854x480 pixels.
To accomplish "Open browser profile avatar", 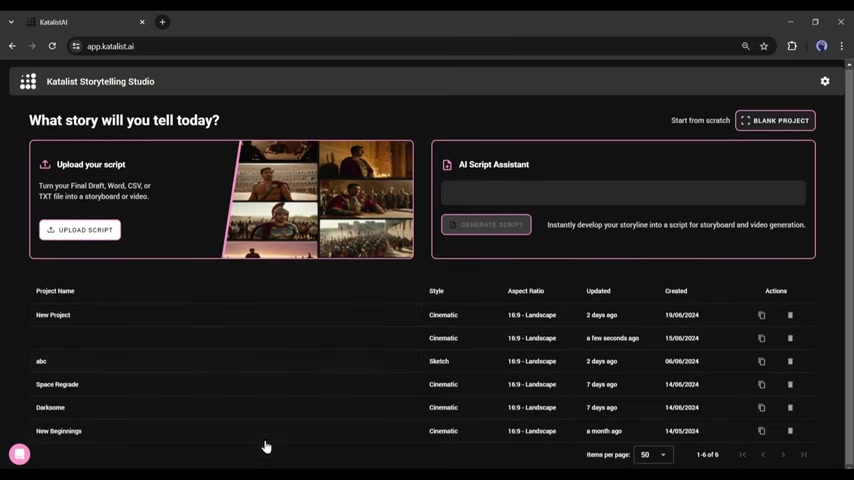I will [821, 46].
